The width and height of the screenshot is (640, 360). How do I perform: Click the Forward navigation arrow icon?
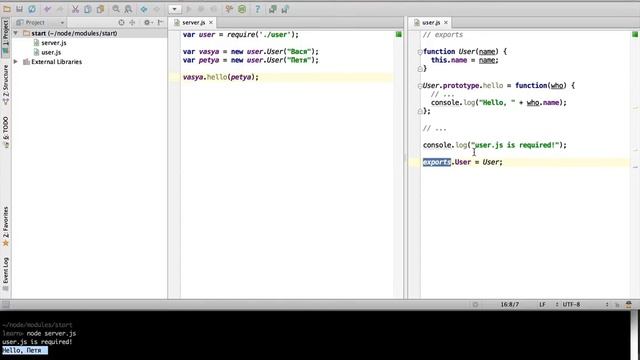point(156,9)
